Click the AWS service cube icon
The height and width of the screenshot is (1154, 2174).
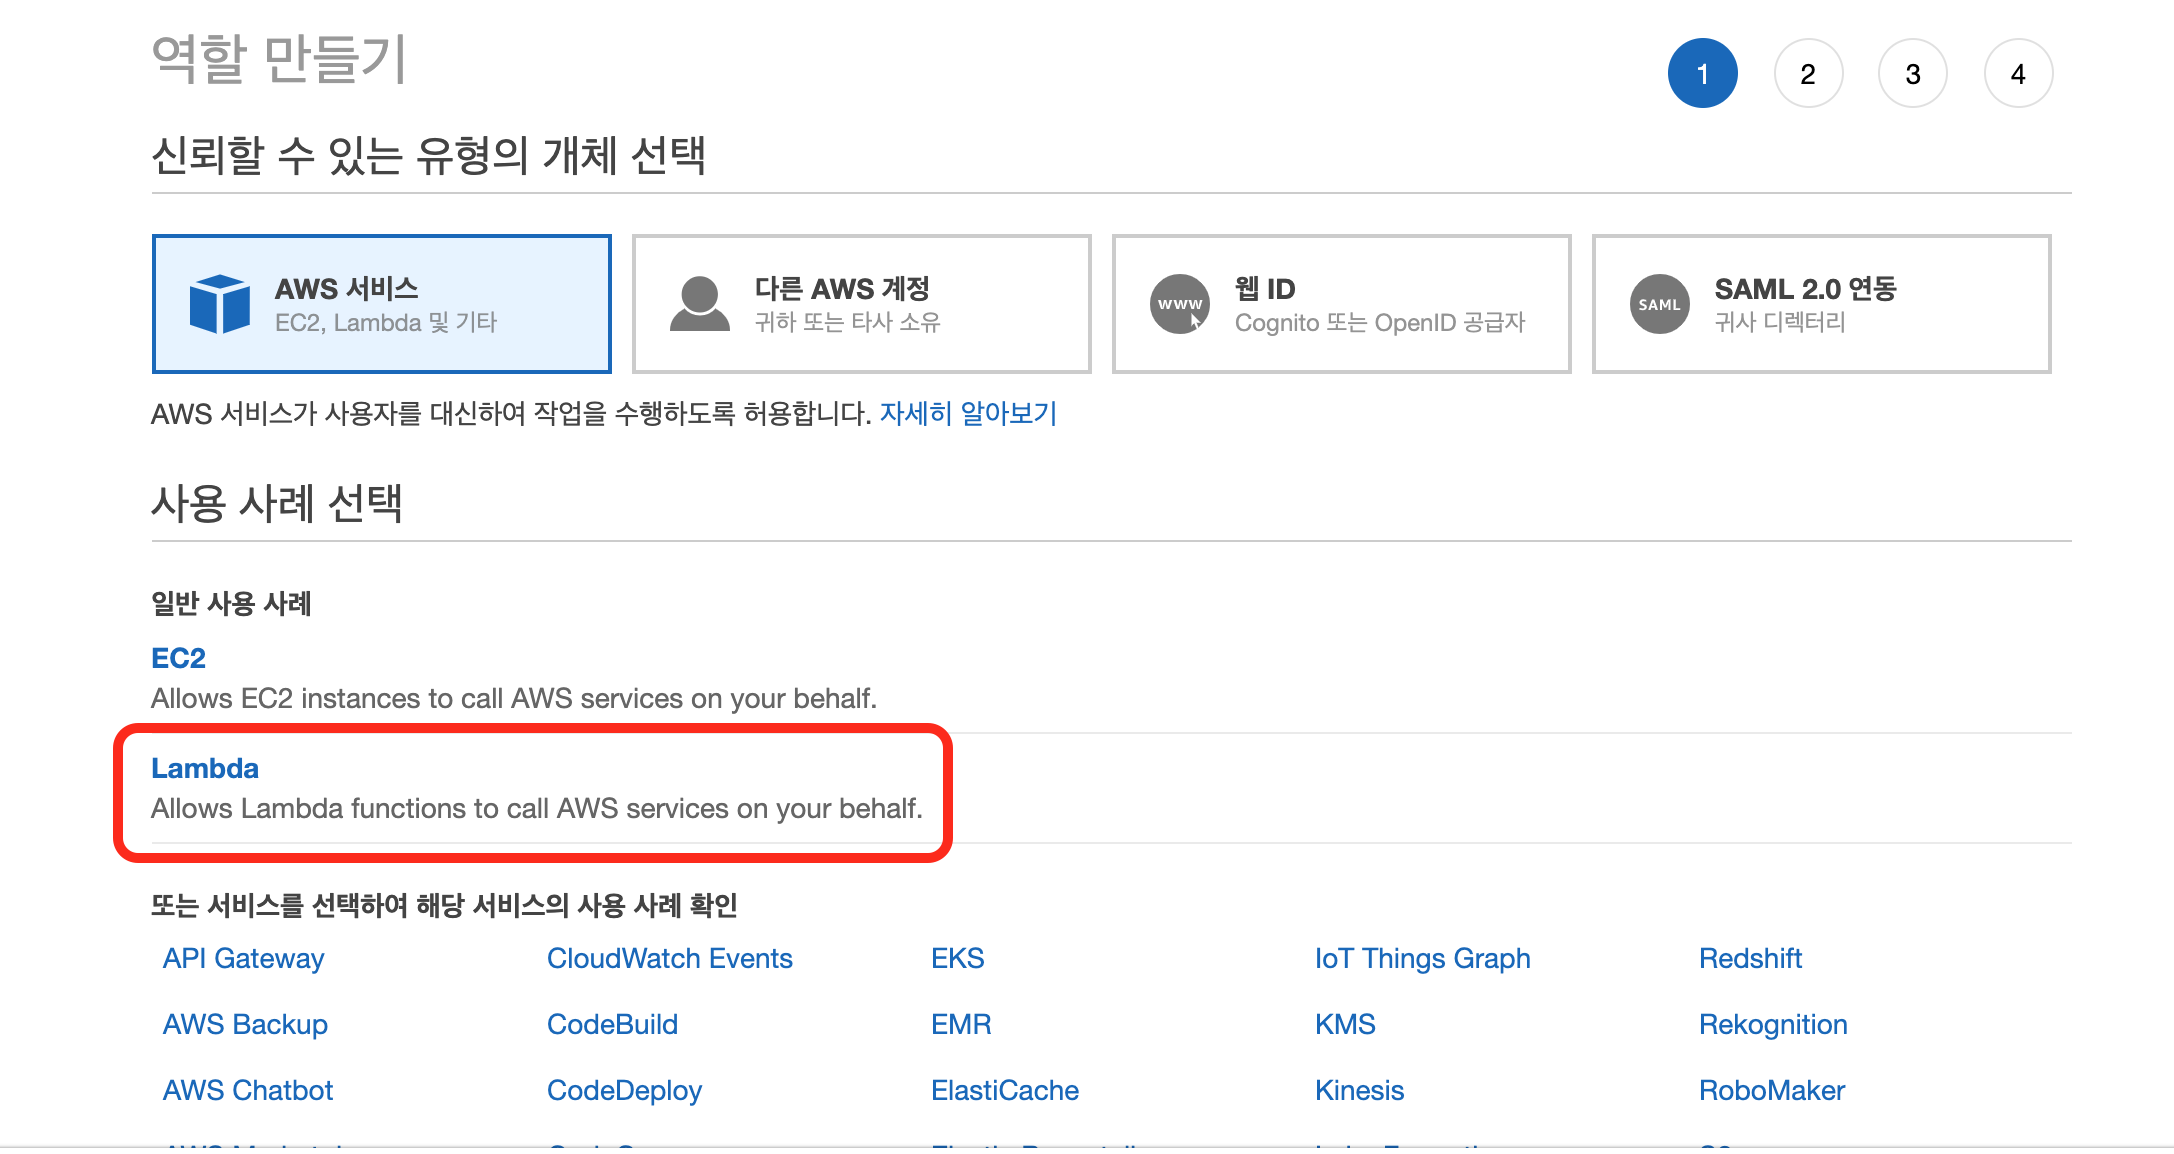point(219,304)
